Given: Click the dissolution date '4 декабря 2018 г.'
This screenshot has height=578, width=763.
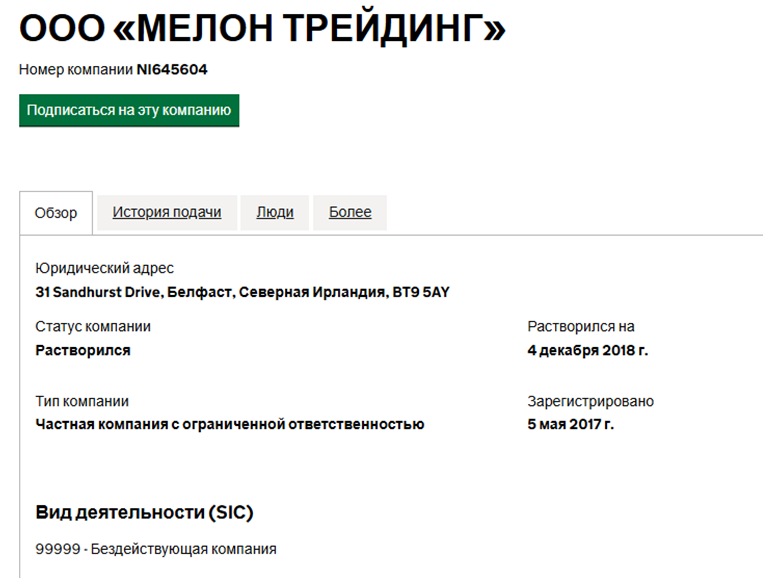Looking at the screenshot, I should (x=588, y=350).
